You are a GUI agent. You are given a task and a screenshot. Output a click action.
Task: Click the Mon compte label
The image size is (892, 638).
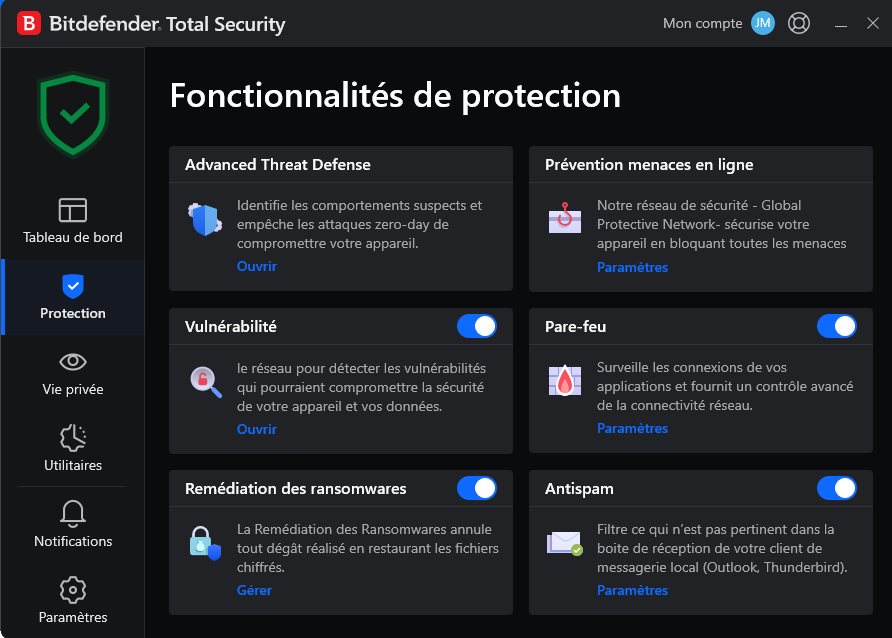pos(703,23)
